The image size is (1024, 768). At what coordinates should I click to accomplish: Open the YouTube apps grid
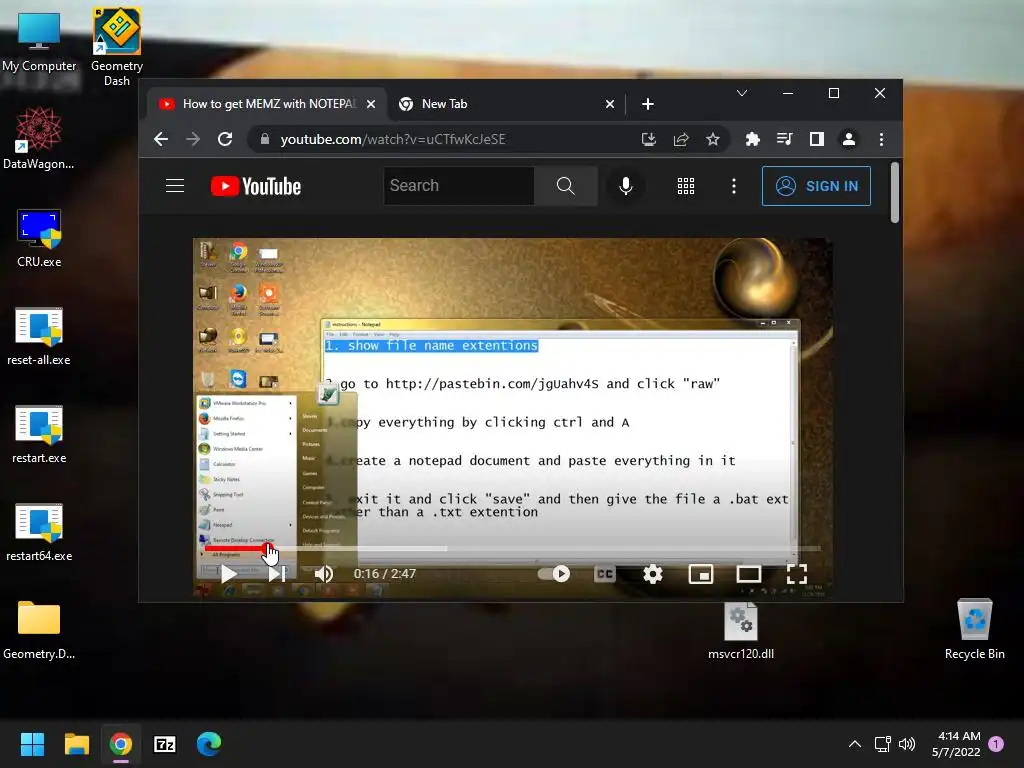pos(686,186)
